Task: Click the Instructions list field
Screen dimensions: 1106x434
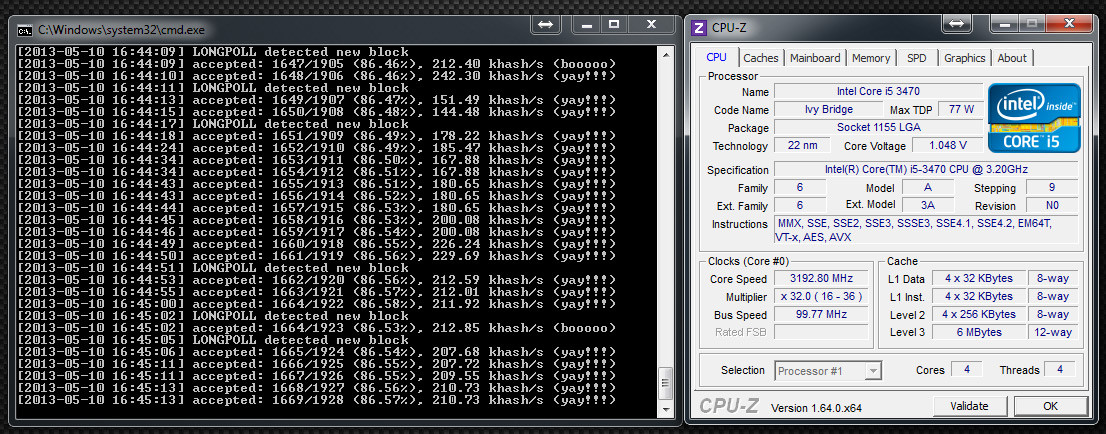Action: click(925, 230)
